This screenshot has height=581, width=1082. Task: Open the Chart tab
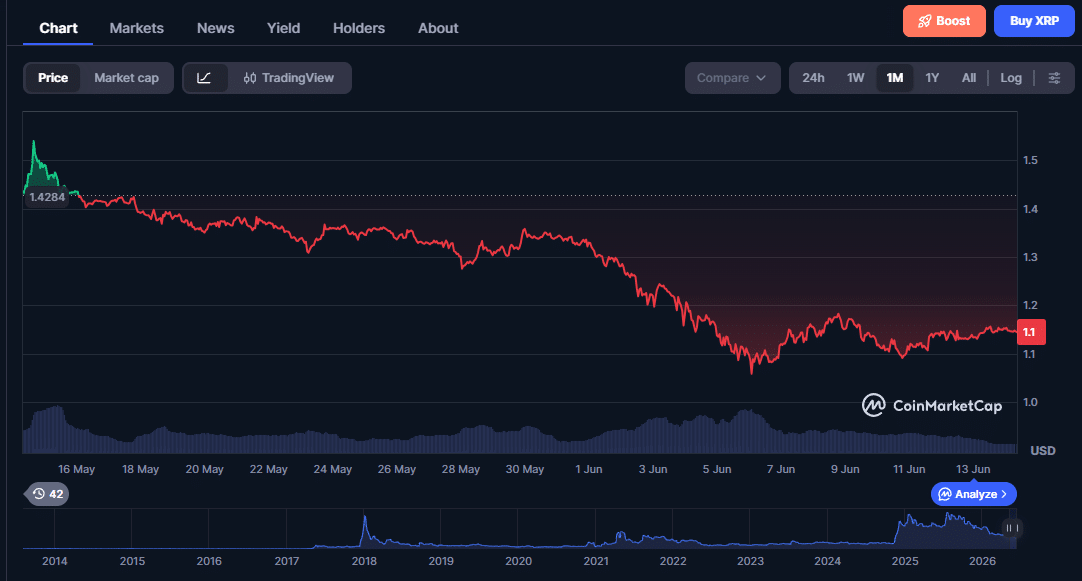coord(58,28)
